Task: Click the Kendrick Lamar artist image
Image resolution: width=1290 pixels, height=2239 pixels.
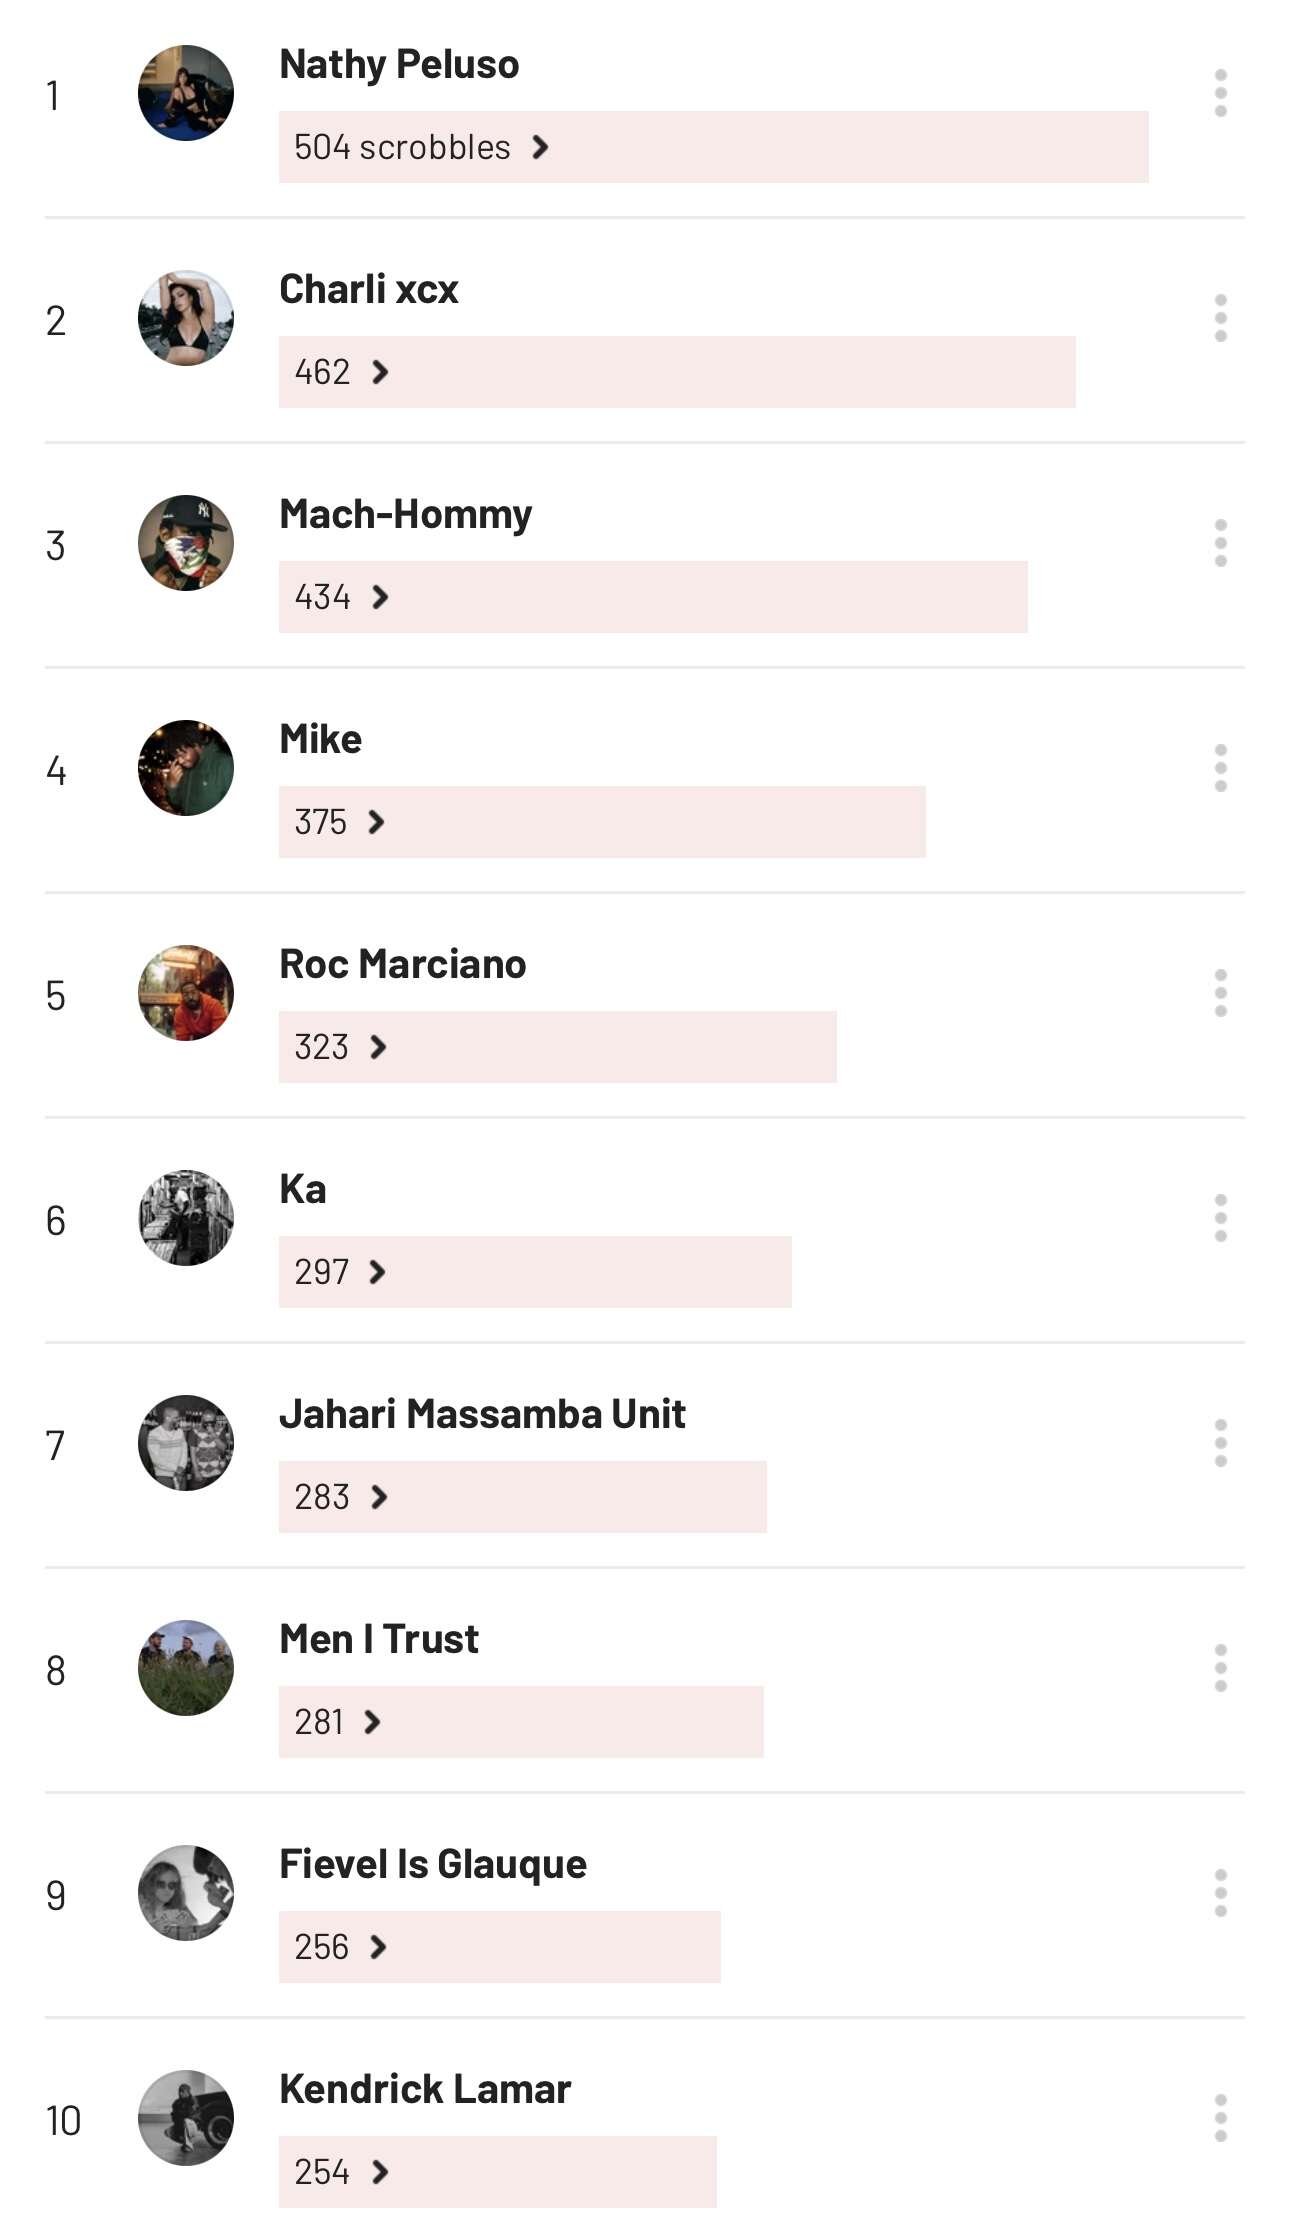Action: point(186,2118)
